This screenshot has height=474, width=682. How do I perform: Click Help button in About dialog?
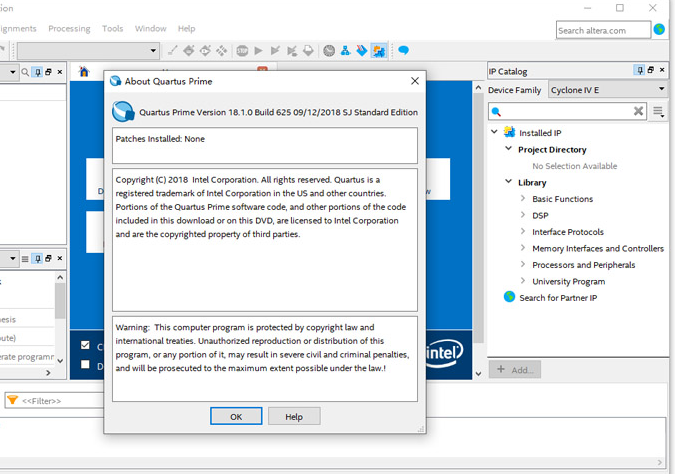294,416
